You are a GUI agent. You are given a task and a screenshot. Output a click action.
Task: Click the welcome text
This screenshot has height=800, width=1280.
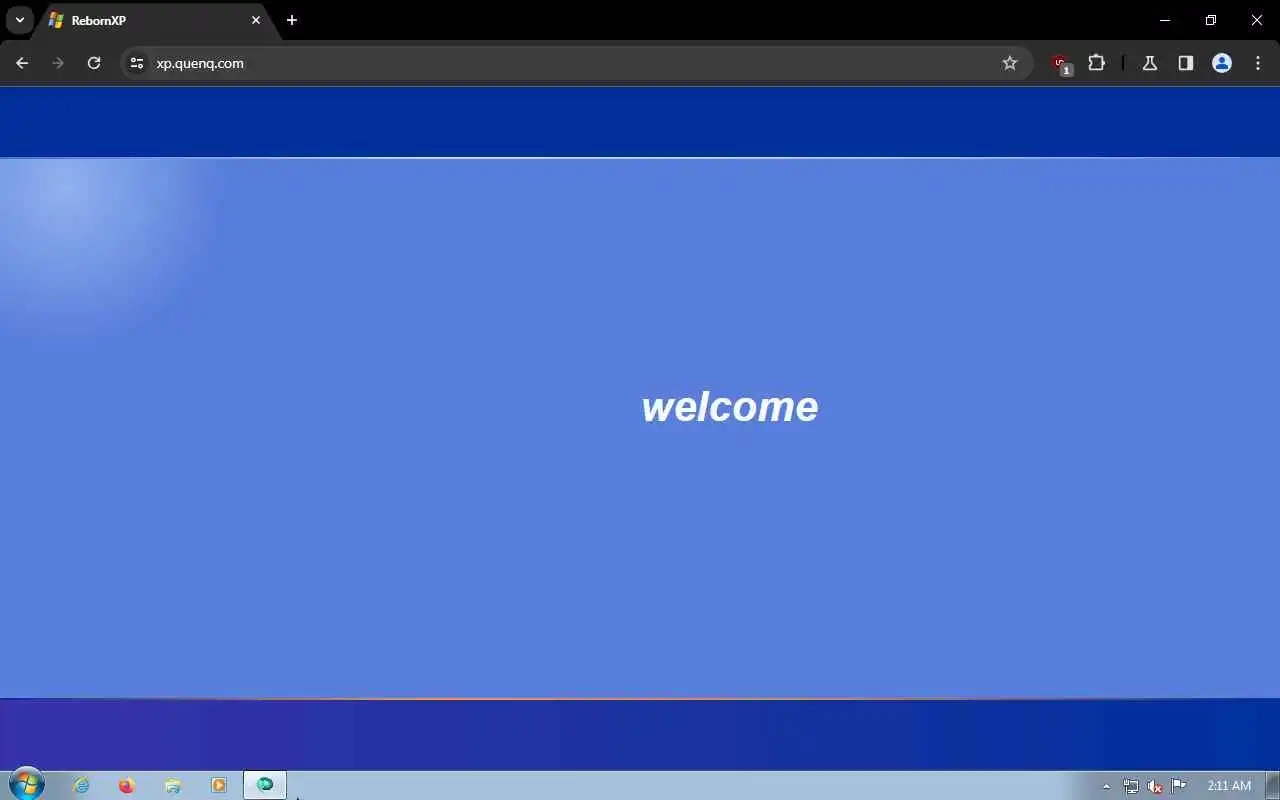pos(730,407)
